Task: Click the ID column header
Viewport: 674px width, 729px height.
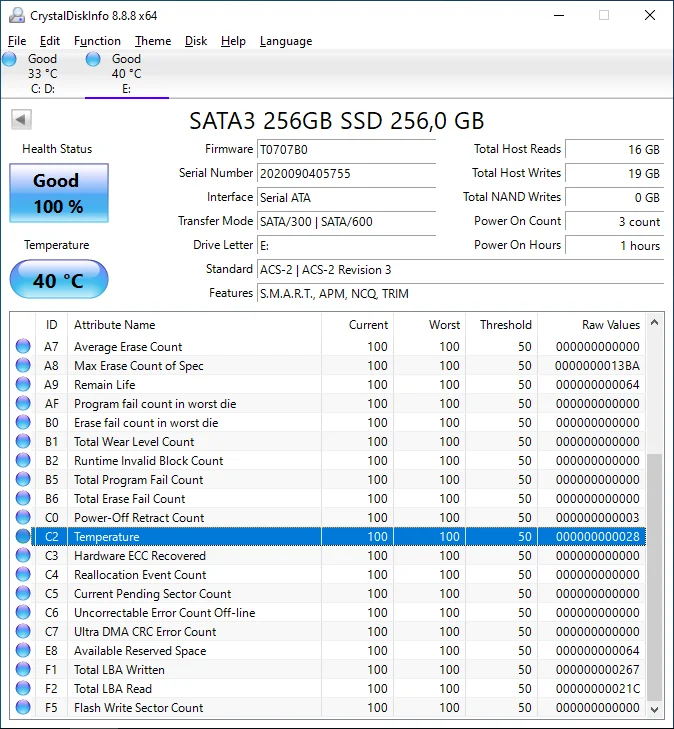Action: coord(52,325)
